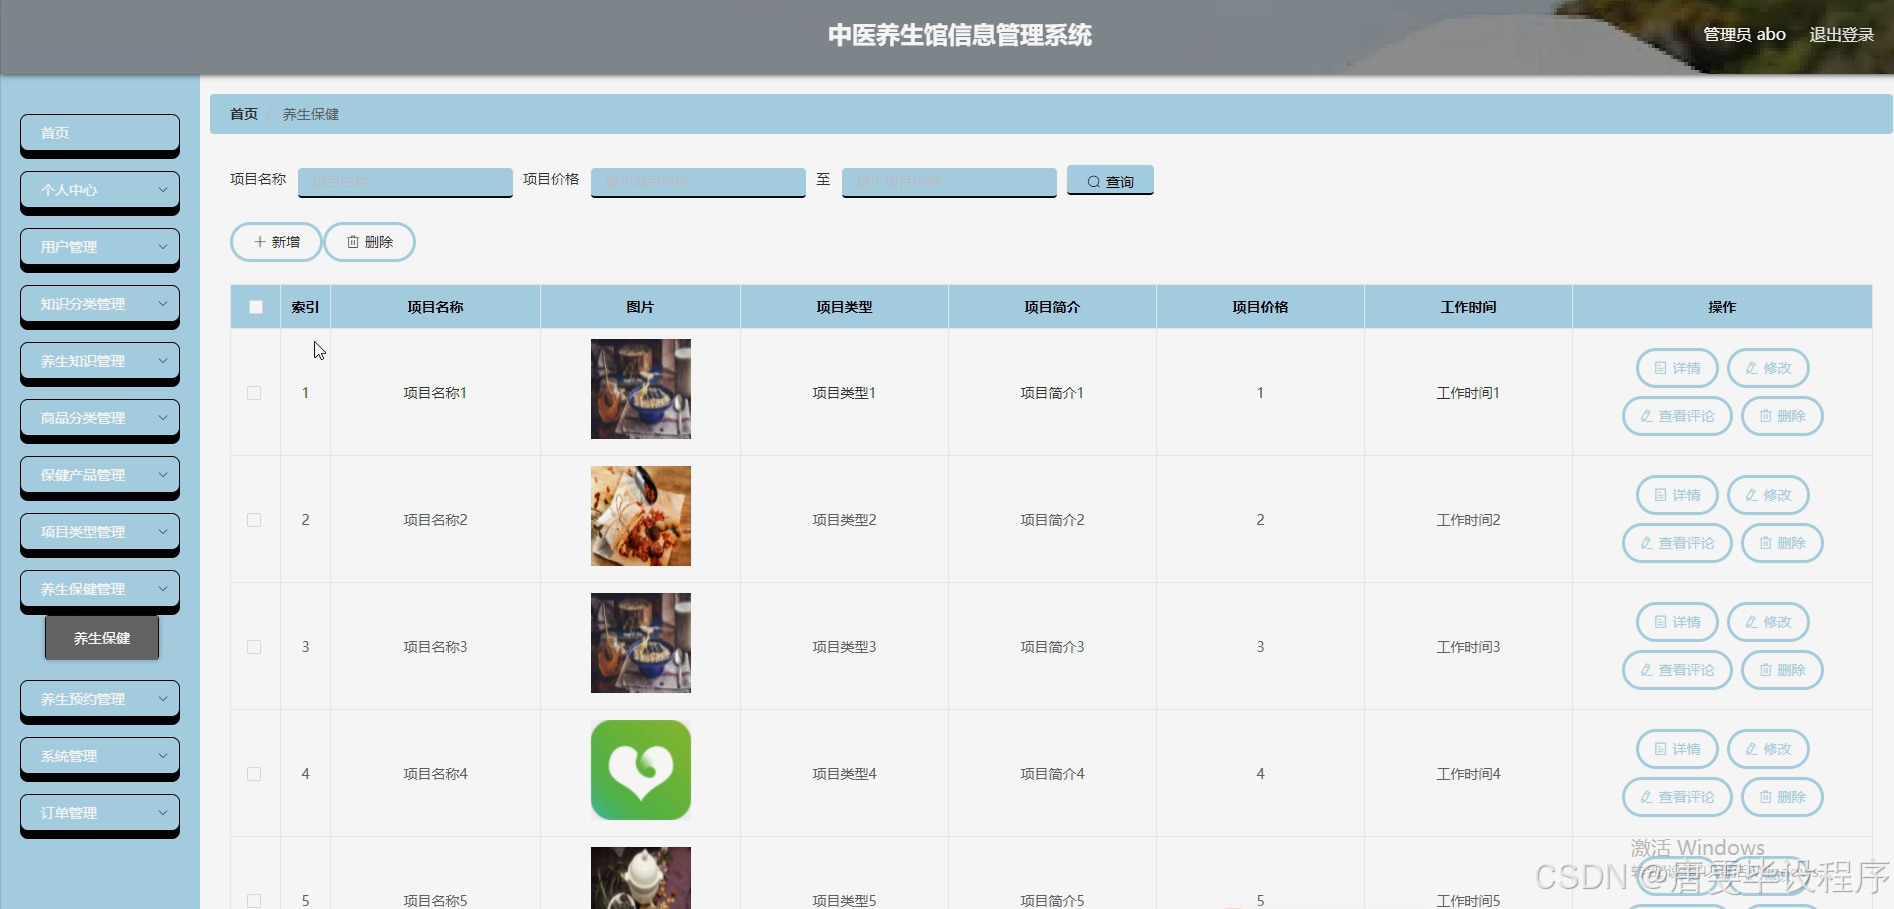Click the minimum 项目价格 input field
The image size is (1894, 909).
(698, 182)
